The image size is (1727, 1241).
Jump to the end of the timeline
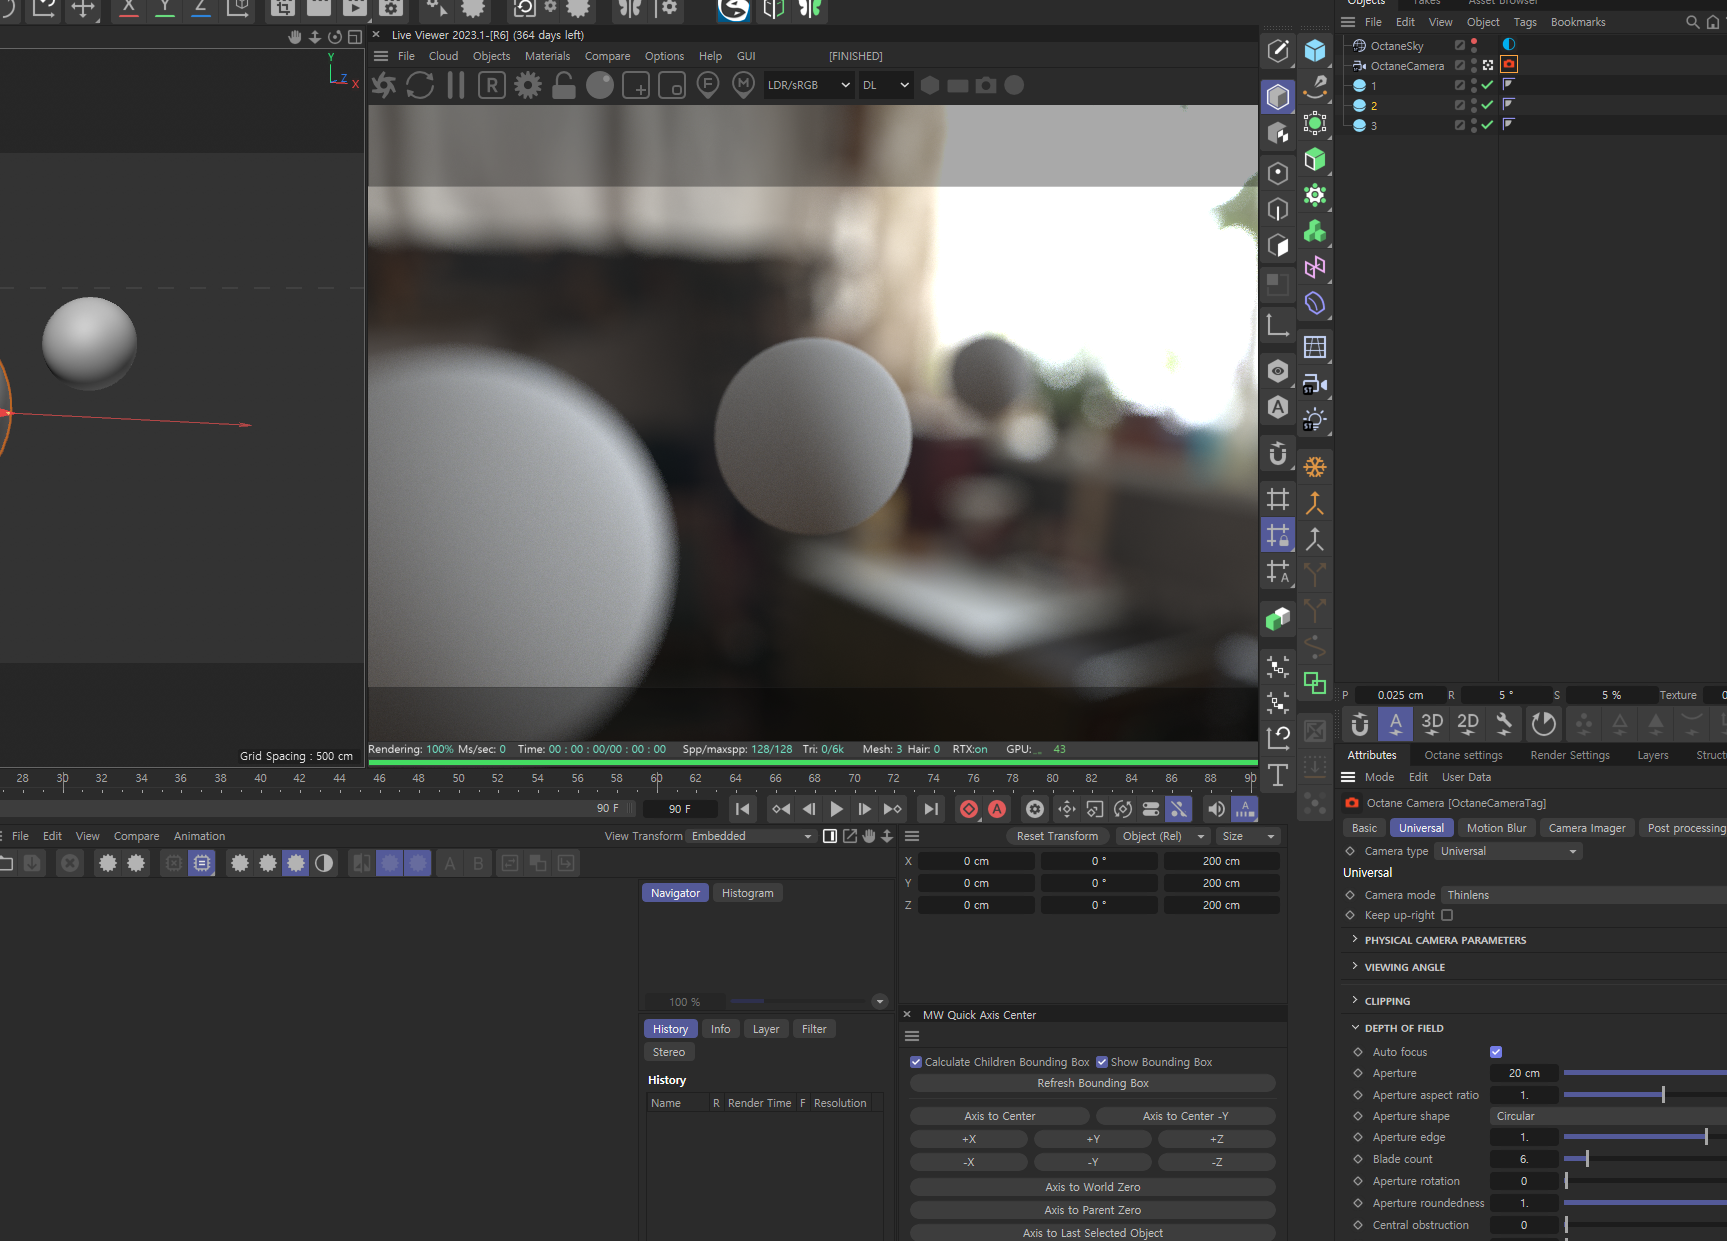931,809
